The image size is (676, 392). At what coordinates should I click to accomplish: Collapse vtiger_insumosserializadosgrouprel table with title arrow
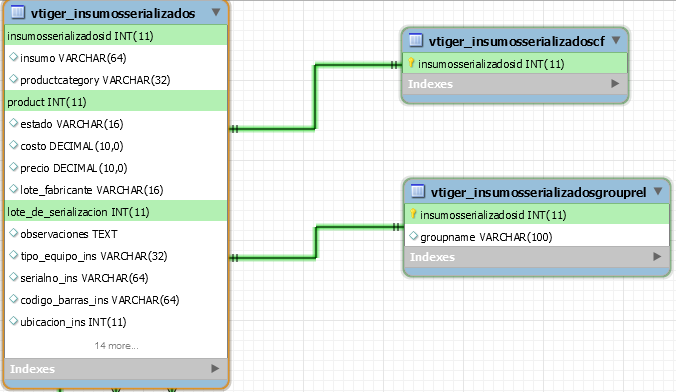pos(658,191)
